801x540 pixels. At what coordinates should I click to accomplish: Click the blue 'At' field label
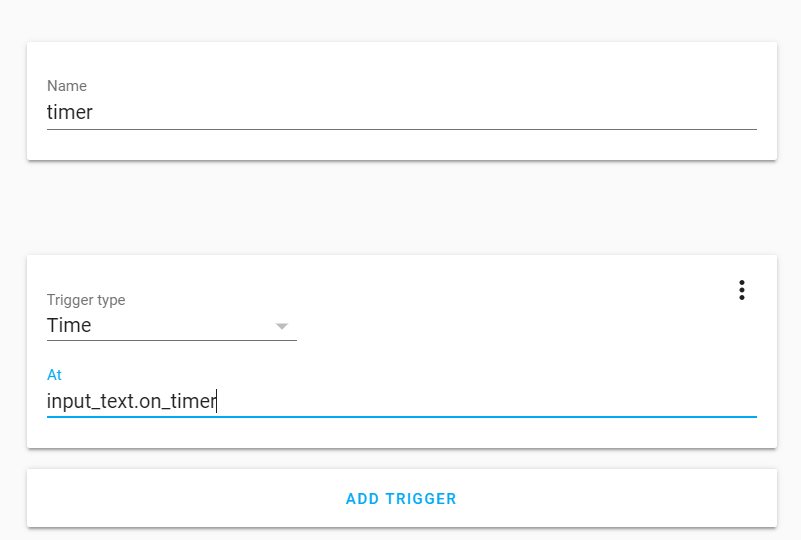[x=54, y=375]
